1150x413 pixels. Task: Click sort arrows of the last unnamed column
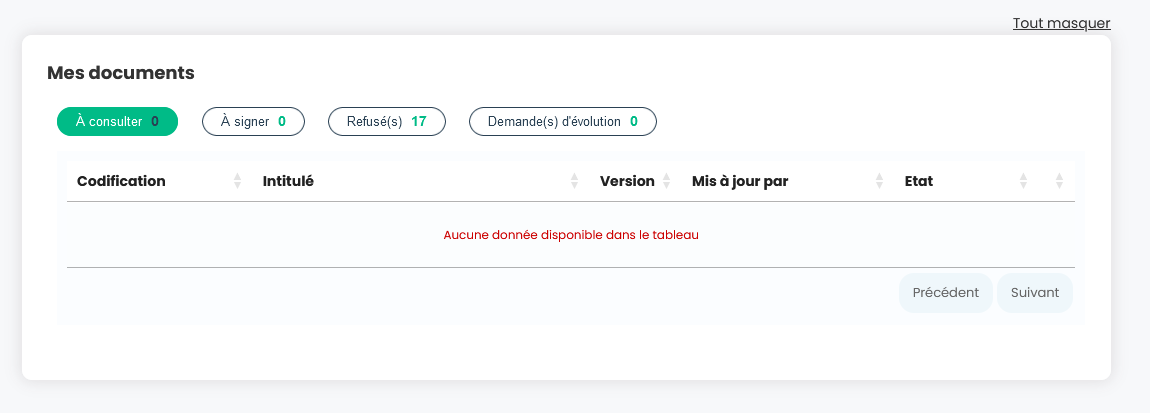pyautogui.click(x=1059, y=181)
